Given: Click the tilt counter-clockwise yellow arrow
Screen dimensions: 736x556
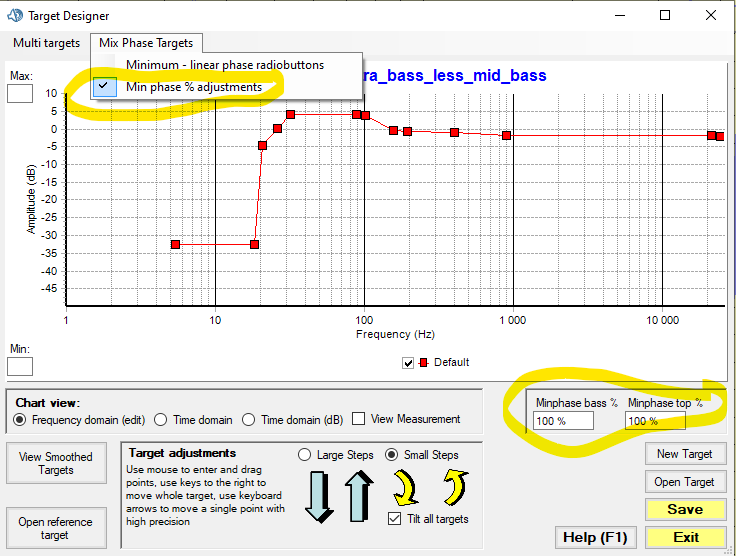Looking at the screenshot, I should [x=456, y=488].
